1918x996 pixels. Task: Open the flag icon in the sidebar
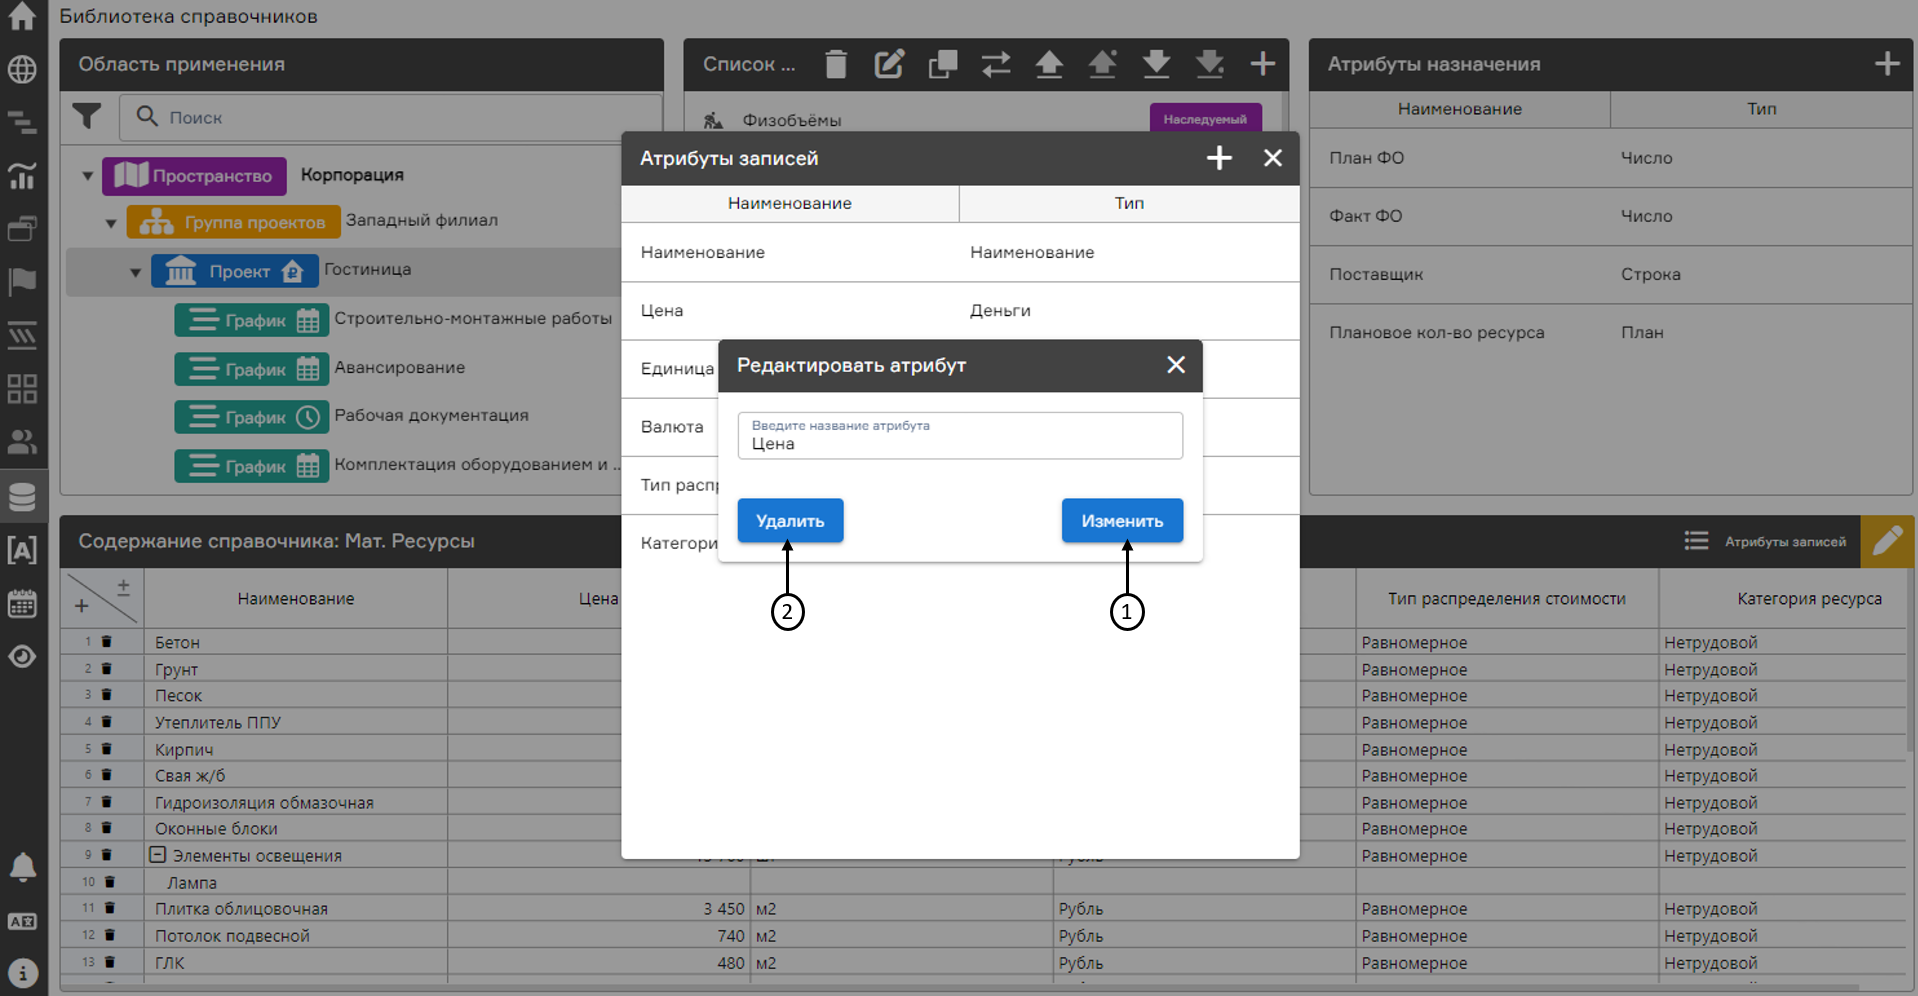pos(22,282)
